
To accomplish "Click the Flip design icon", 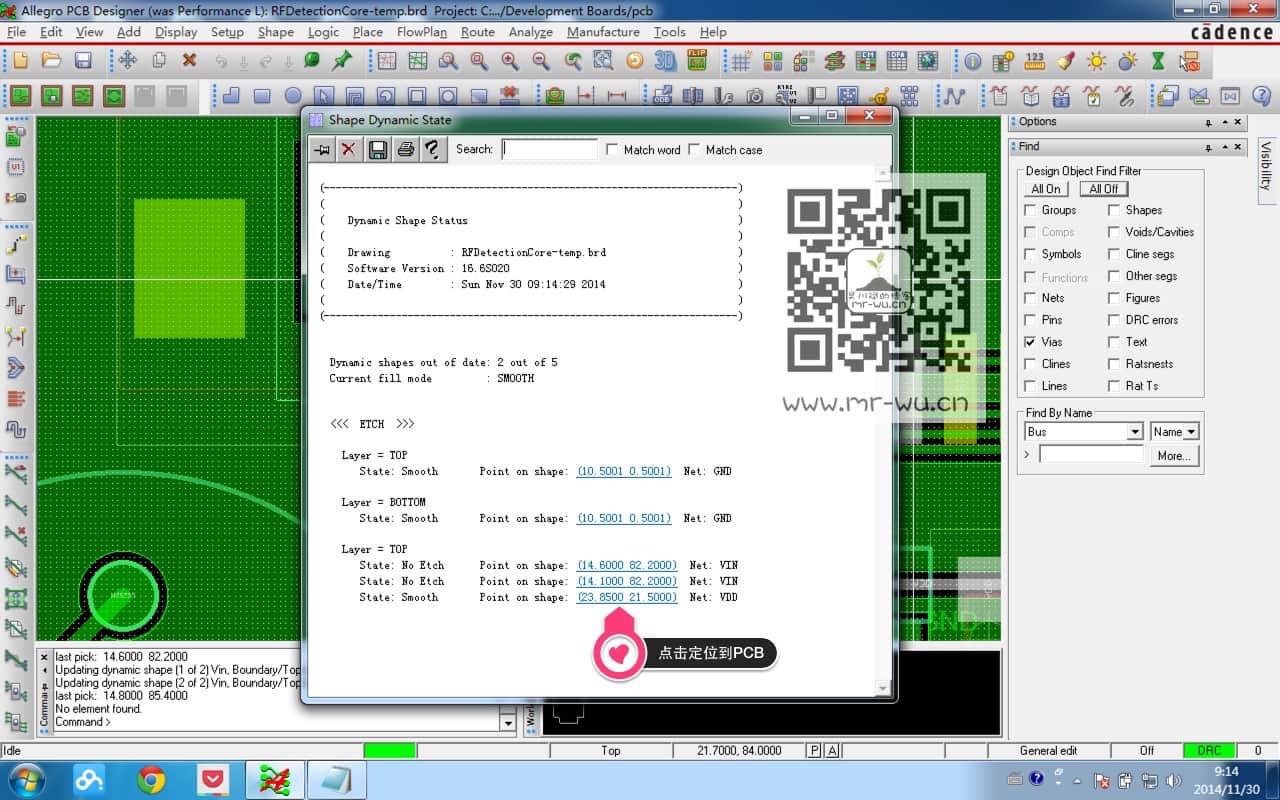I will [697, 61].
